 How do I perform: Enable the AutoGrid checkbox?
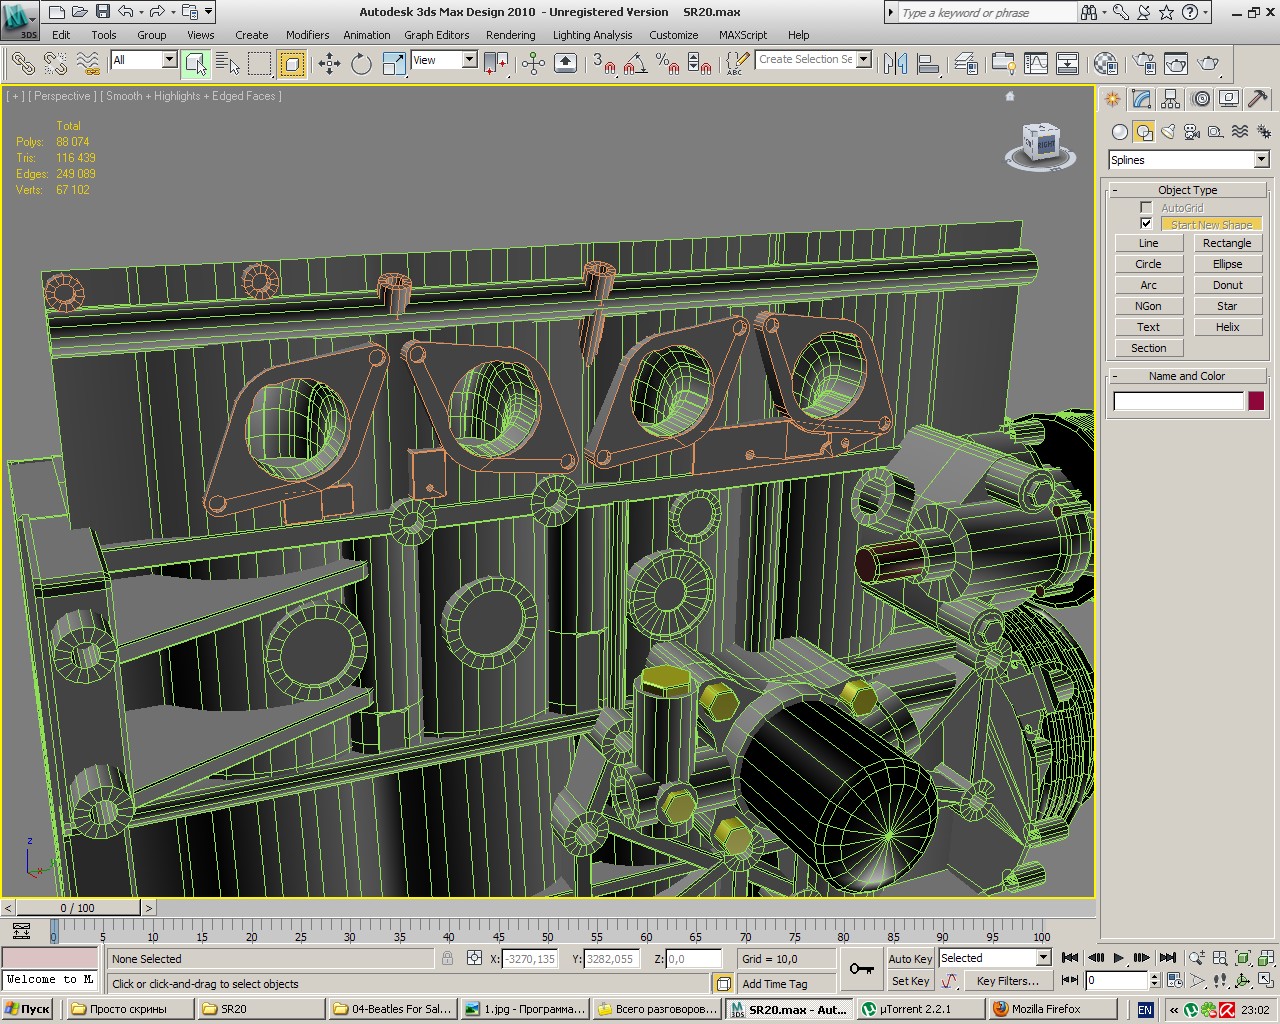click(1146, 208)
